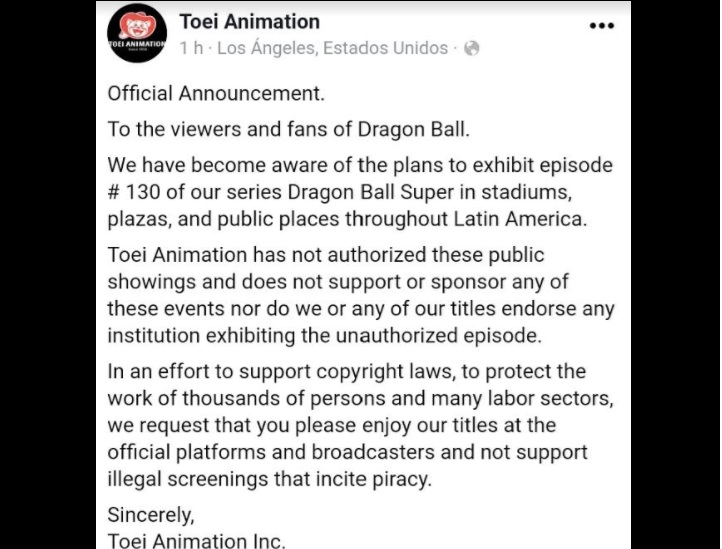
Task: Click the 'Sincerely,' closing line
Action: pyautogui.click(x=151, y=515)
